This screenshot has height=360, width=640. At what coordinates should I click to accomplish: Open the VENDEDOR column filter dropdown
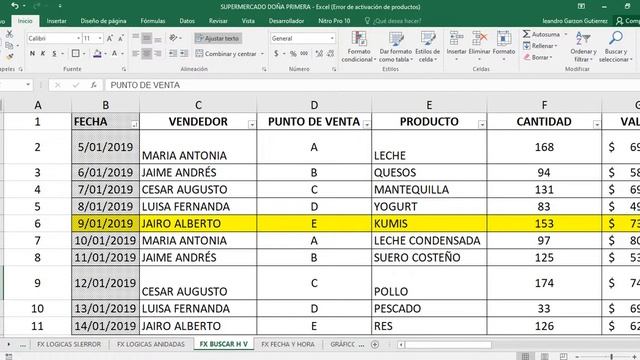252,124
